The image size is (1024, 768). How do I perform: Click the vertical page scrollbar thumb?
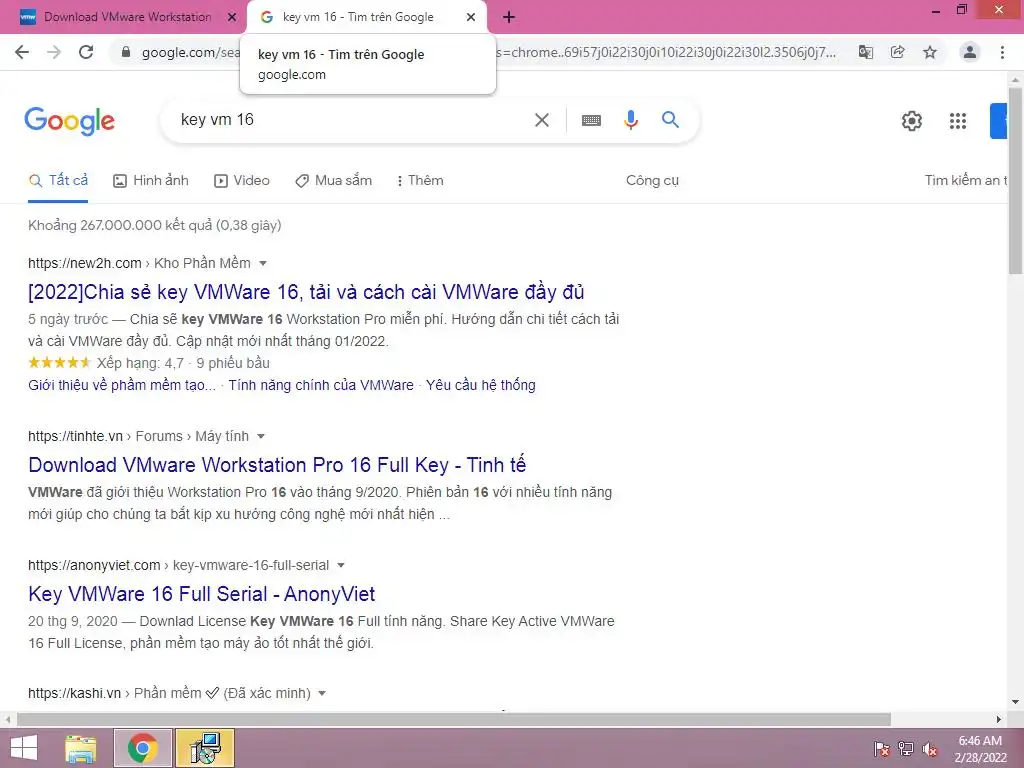coord(1015,180)
